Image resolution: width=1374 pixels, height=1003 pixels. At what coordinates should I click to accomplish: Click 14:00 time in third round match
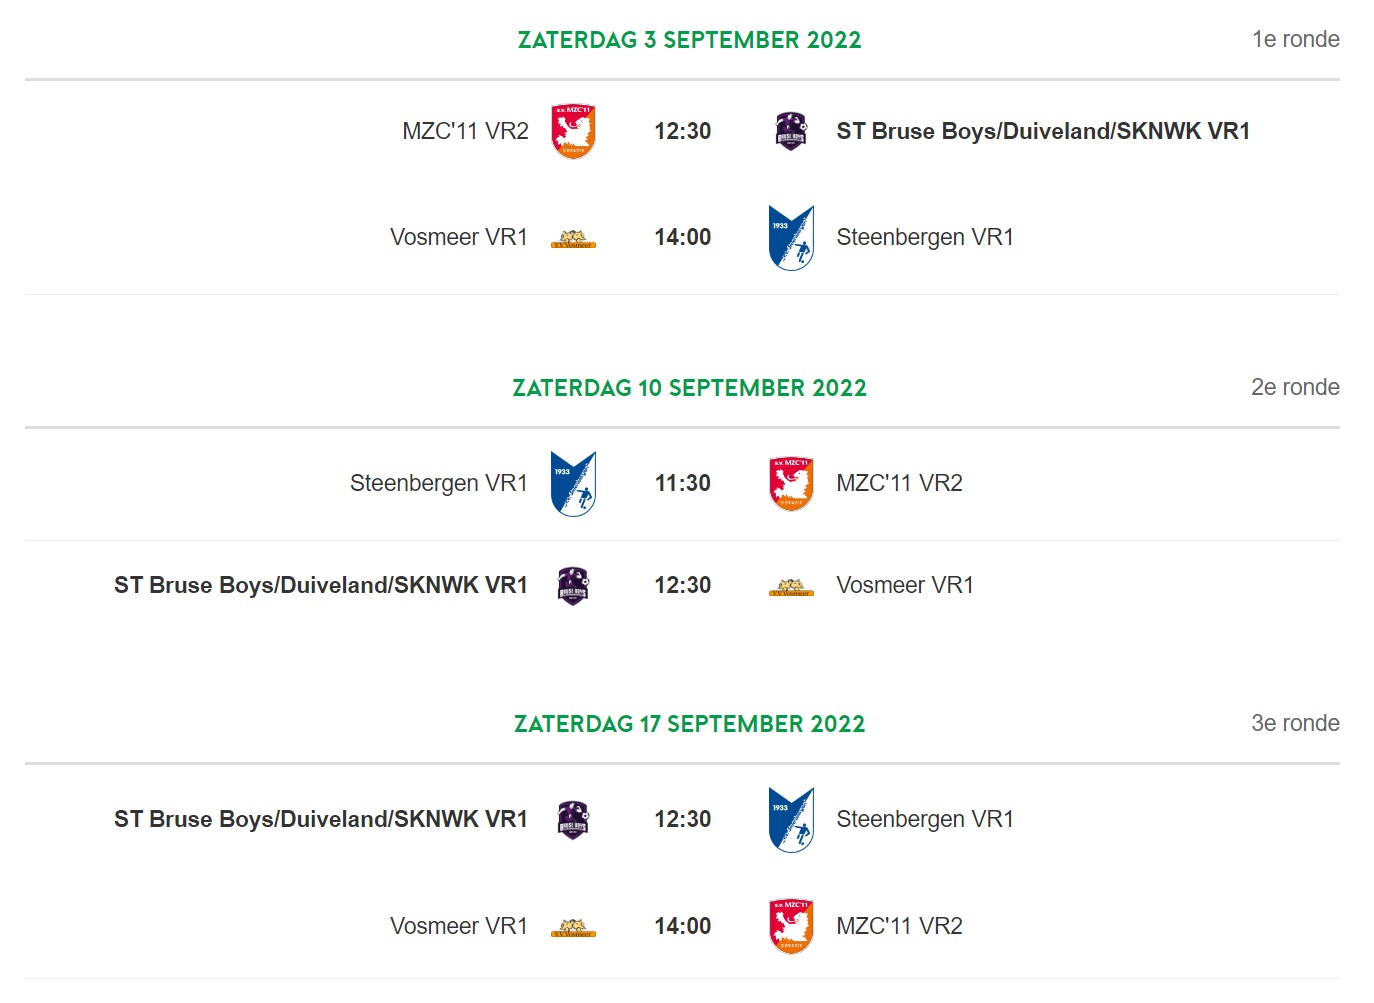tap(683, 926)
